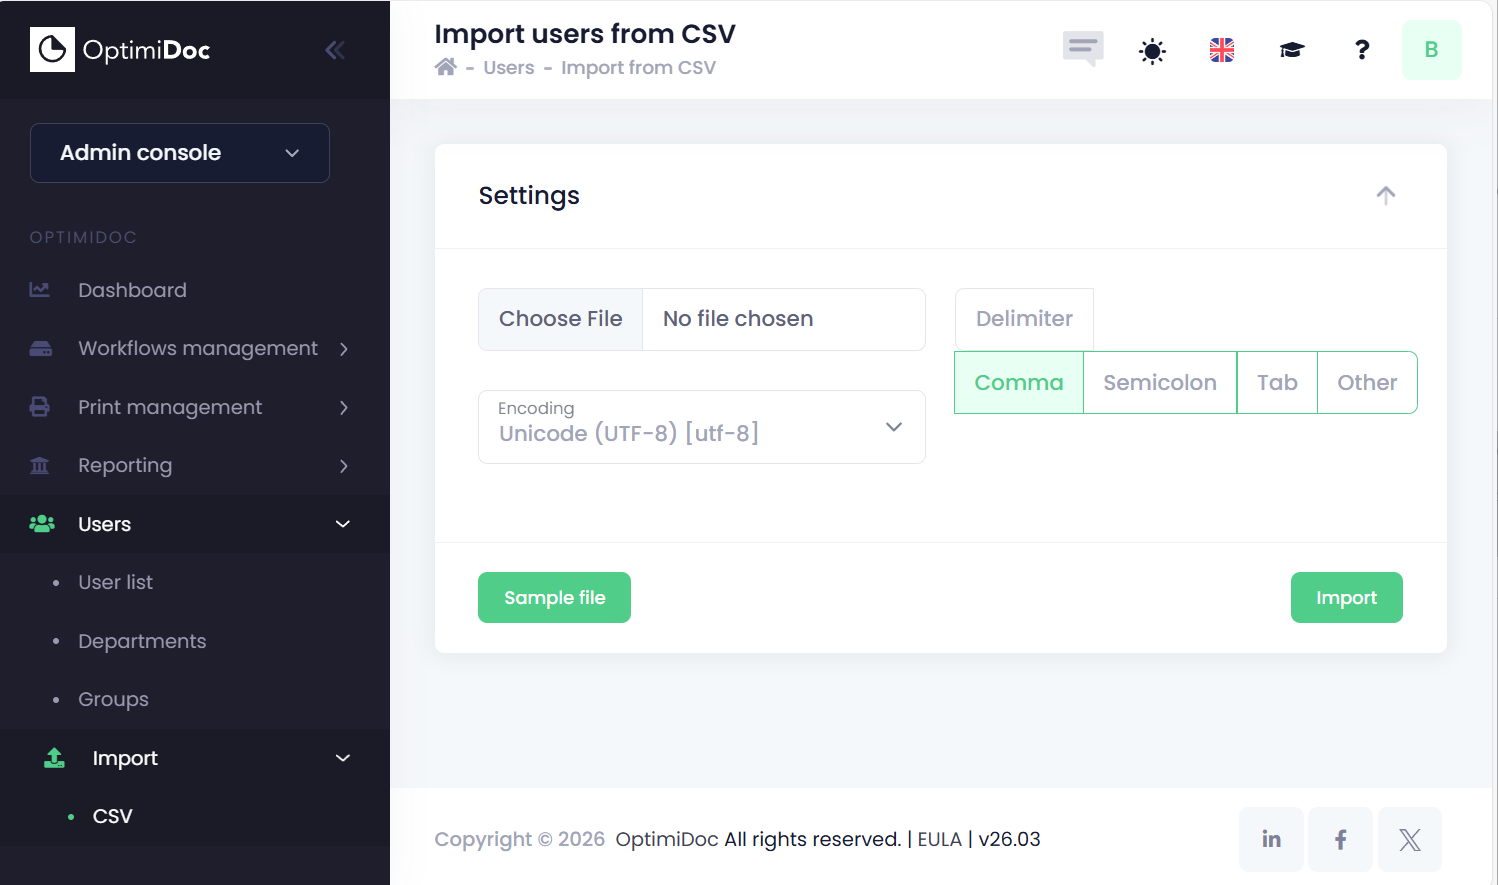Open the Encoding dropdown
1498x885 pixels.
point(702,427)
